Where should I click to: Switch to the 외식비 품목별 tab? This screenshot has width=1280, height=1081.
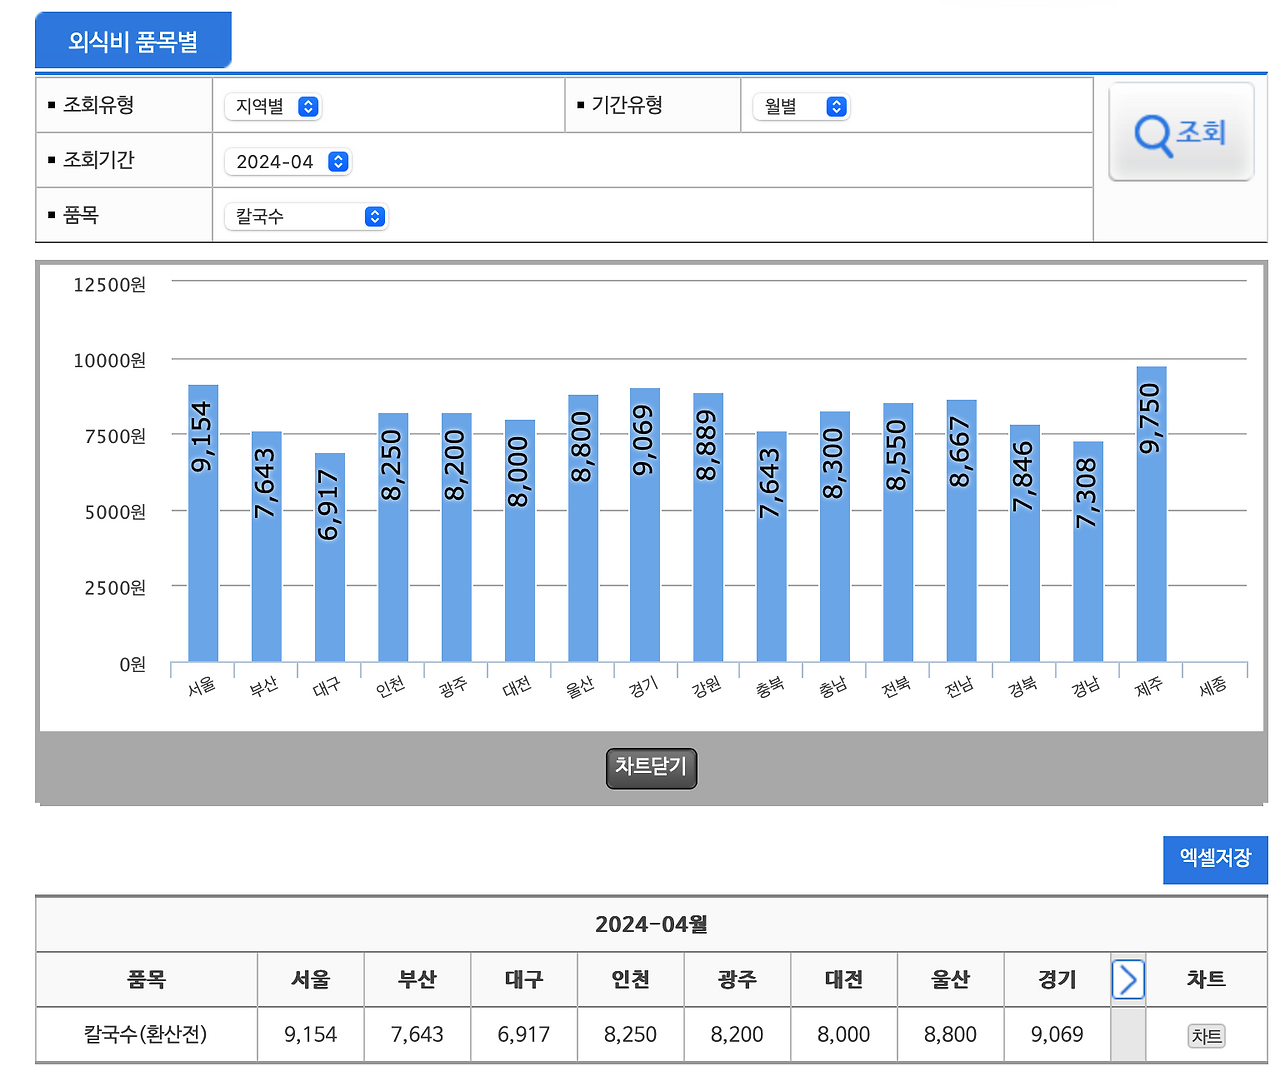pyautogui.click(x=133, y=39)
